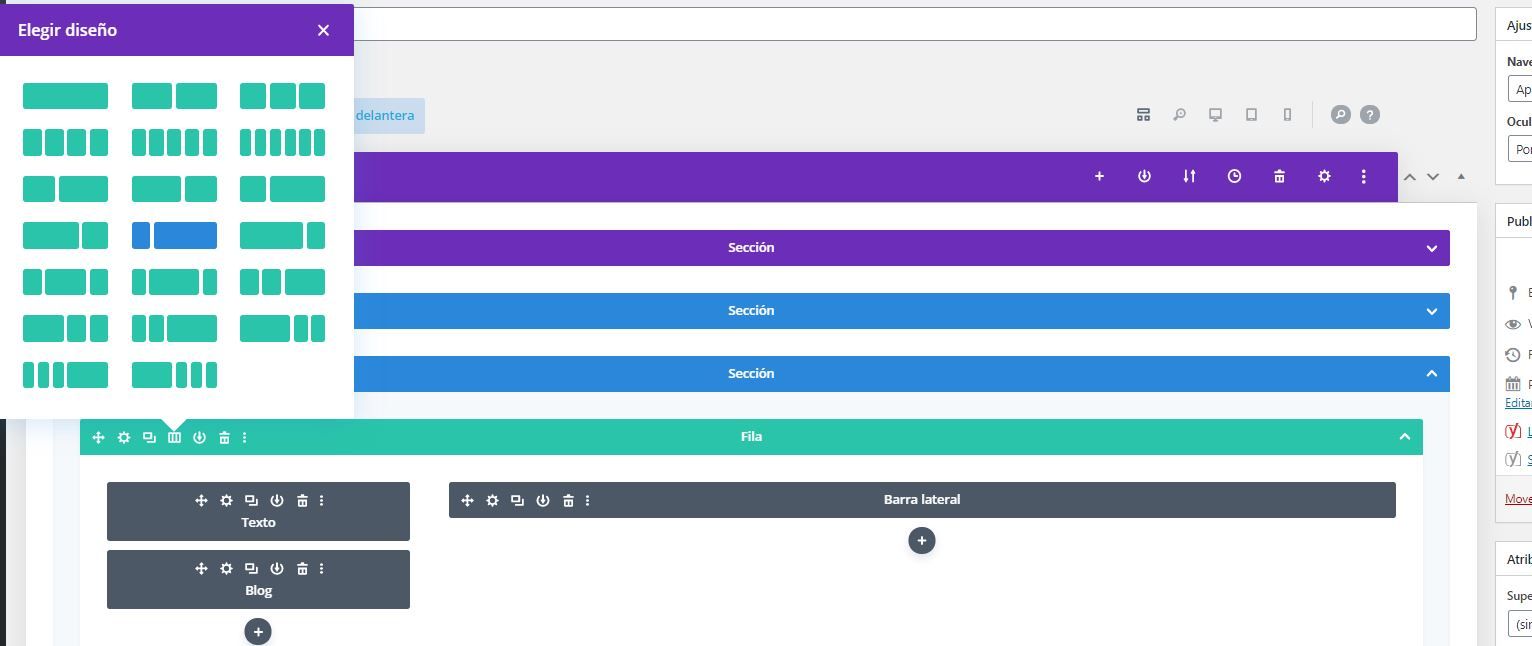This screenshot has height=646, width=1532.
Task: Choose the two equal columns layout
Action: click(x=174, y=96)
